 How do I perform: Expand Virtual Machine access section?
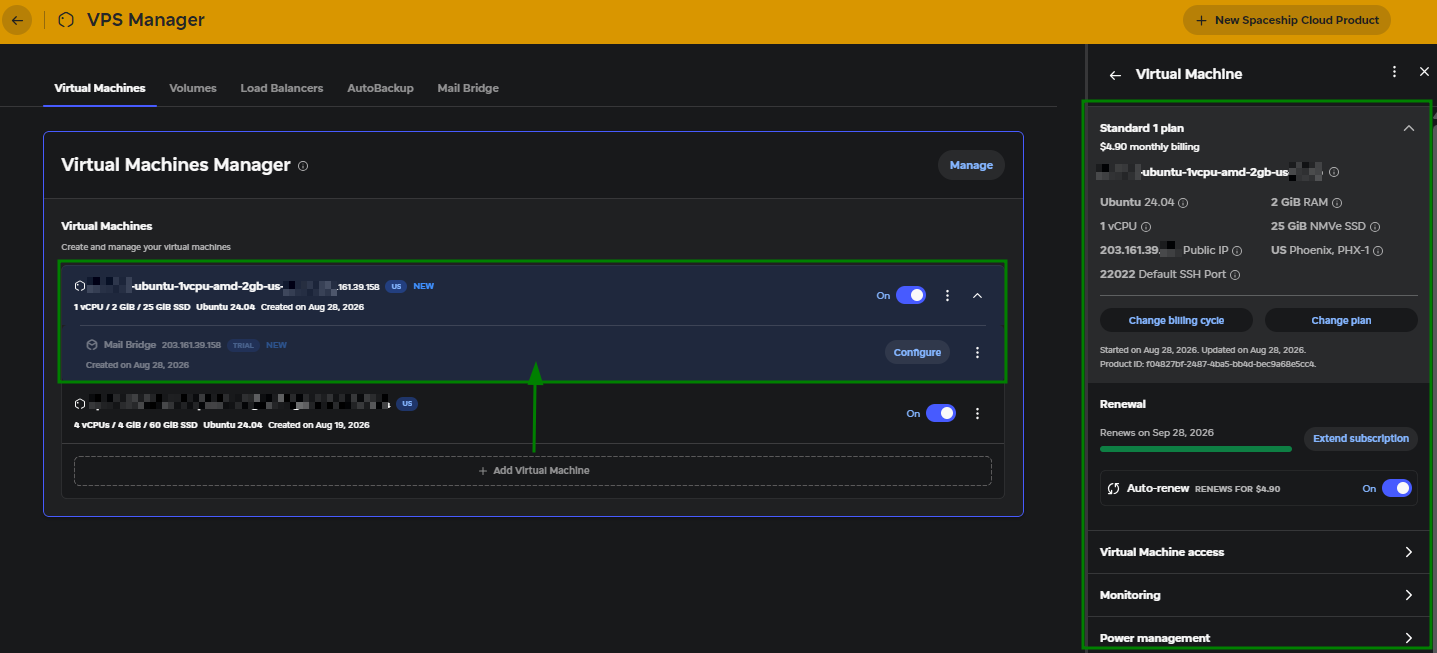tap(1259, 552)
